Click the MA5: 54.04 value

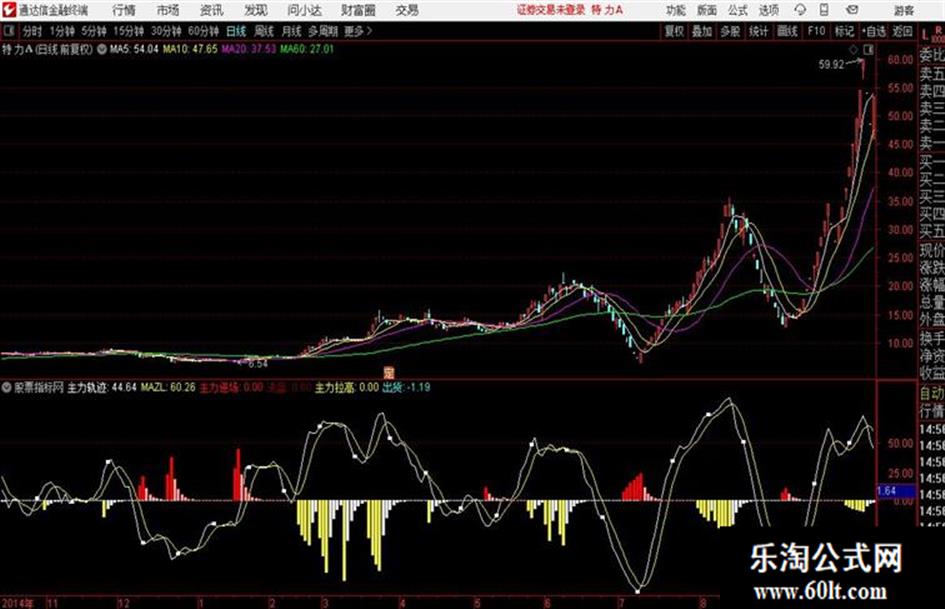tap(134, 49)
